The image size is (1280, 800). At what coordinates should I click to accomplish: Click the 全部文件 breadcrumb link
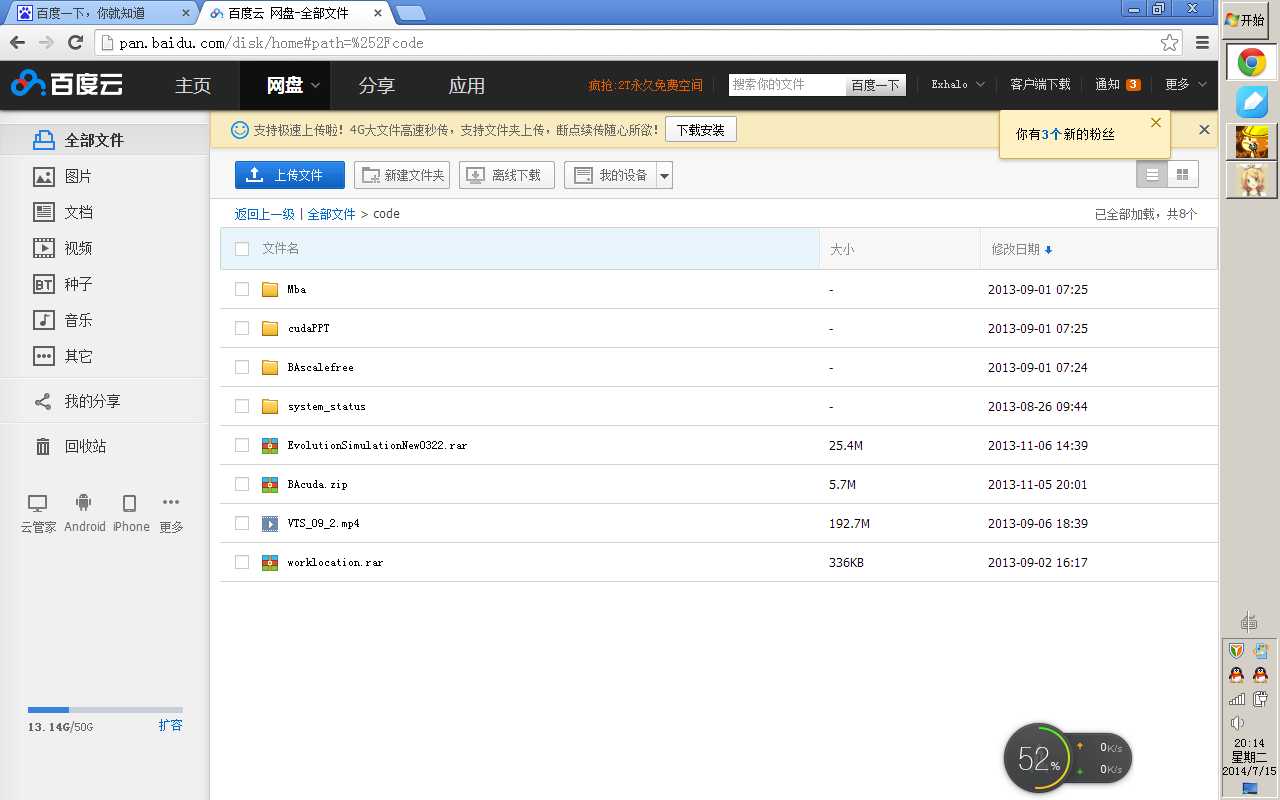click(x=331, y=214)
